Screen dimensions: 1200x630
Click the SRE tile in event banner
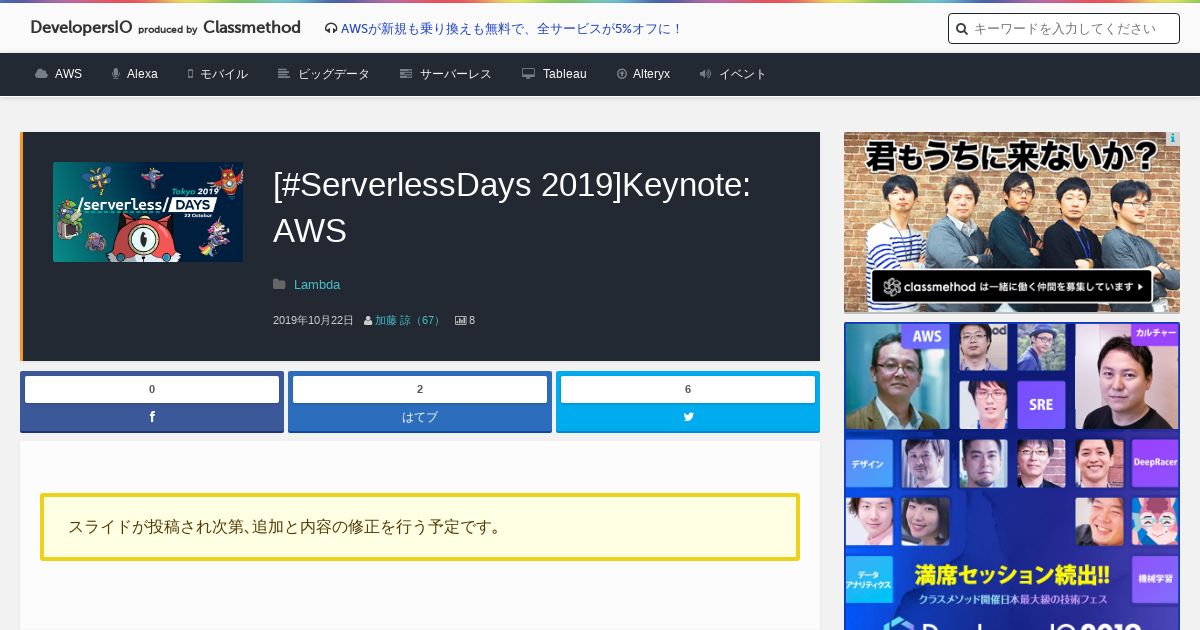click(x=1040, y=405)
